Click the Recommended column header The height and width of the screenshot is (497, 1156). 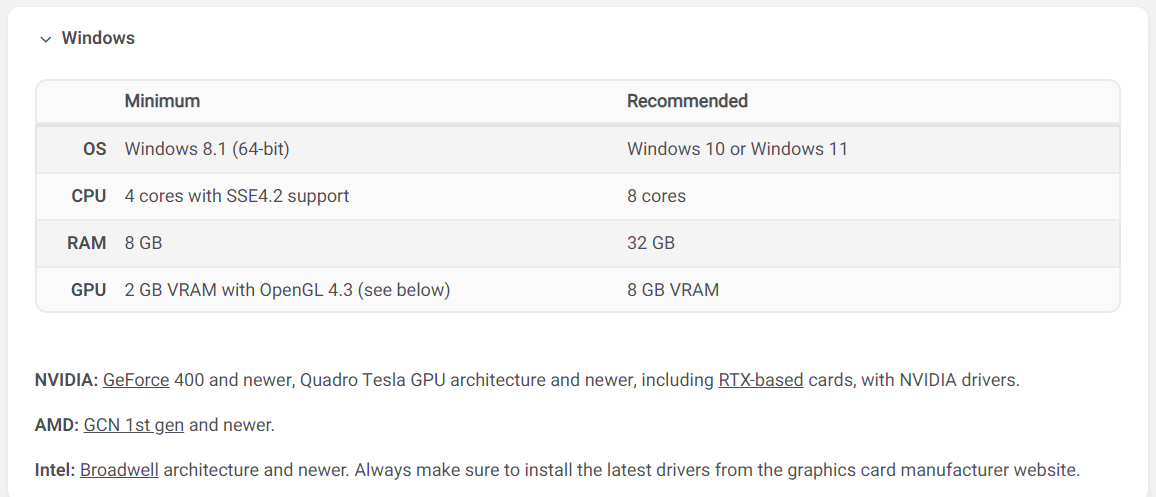click(687, 101)
